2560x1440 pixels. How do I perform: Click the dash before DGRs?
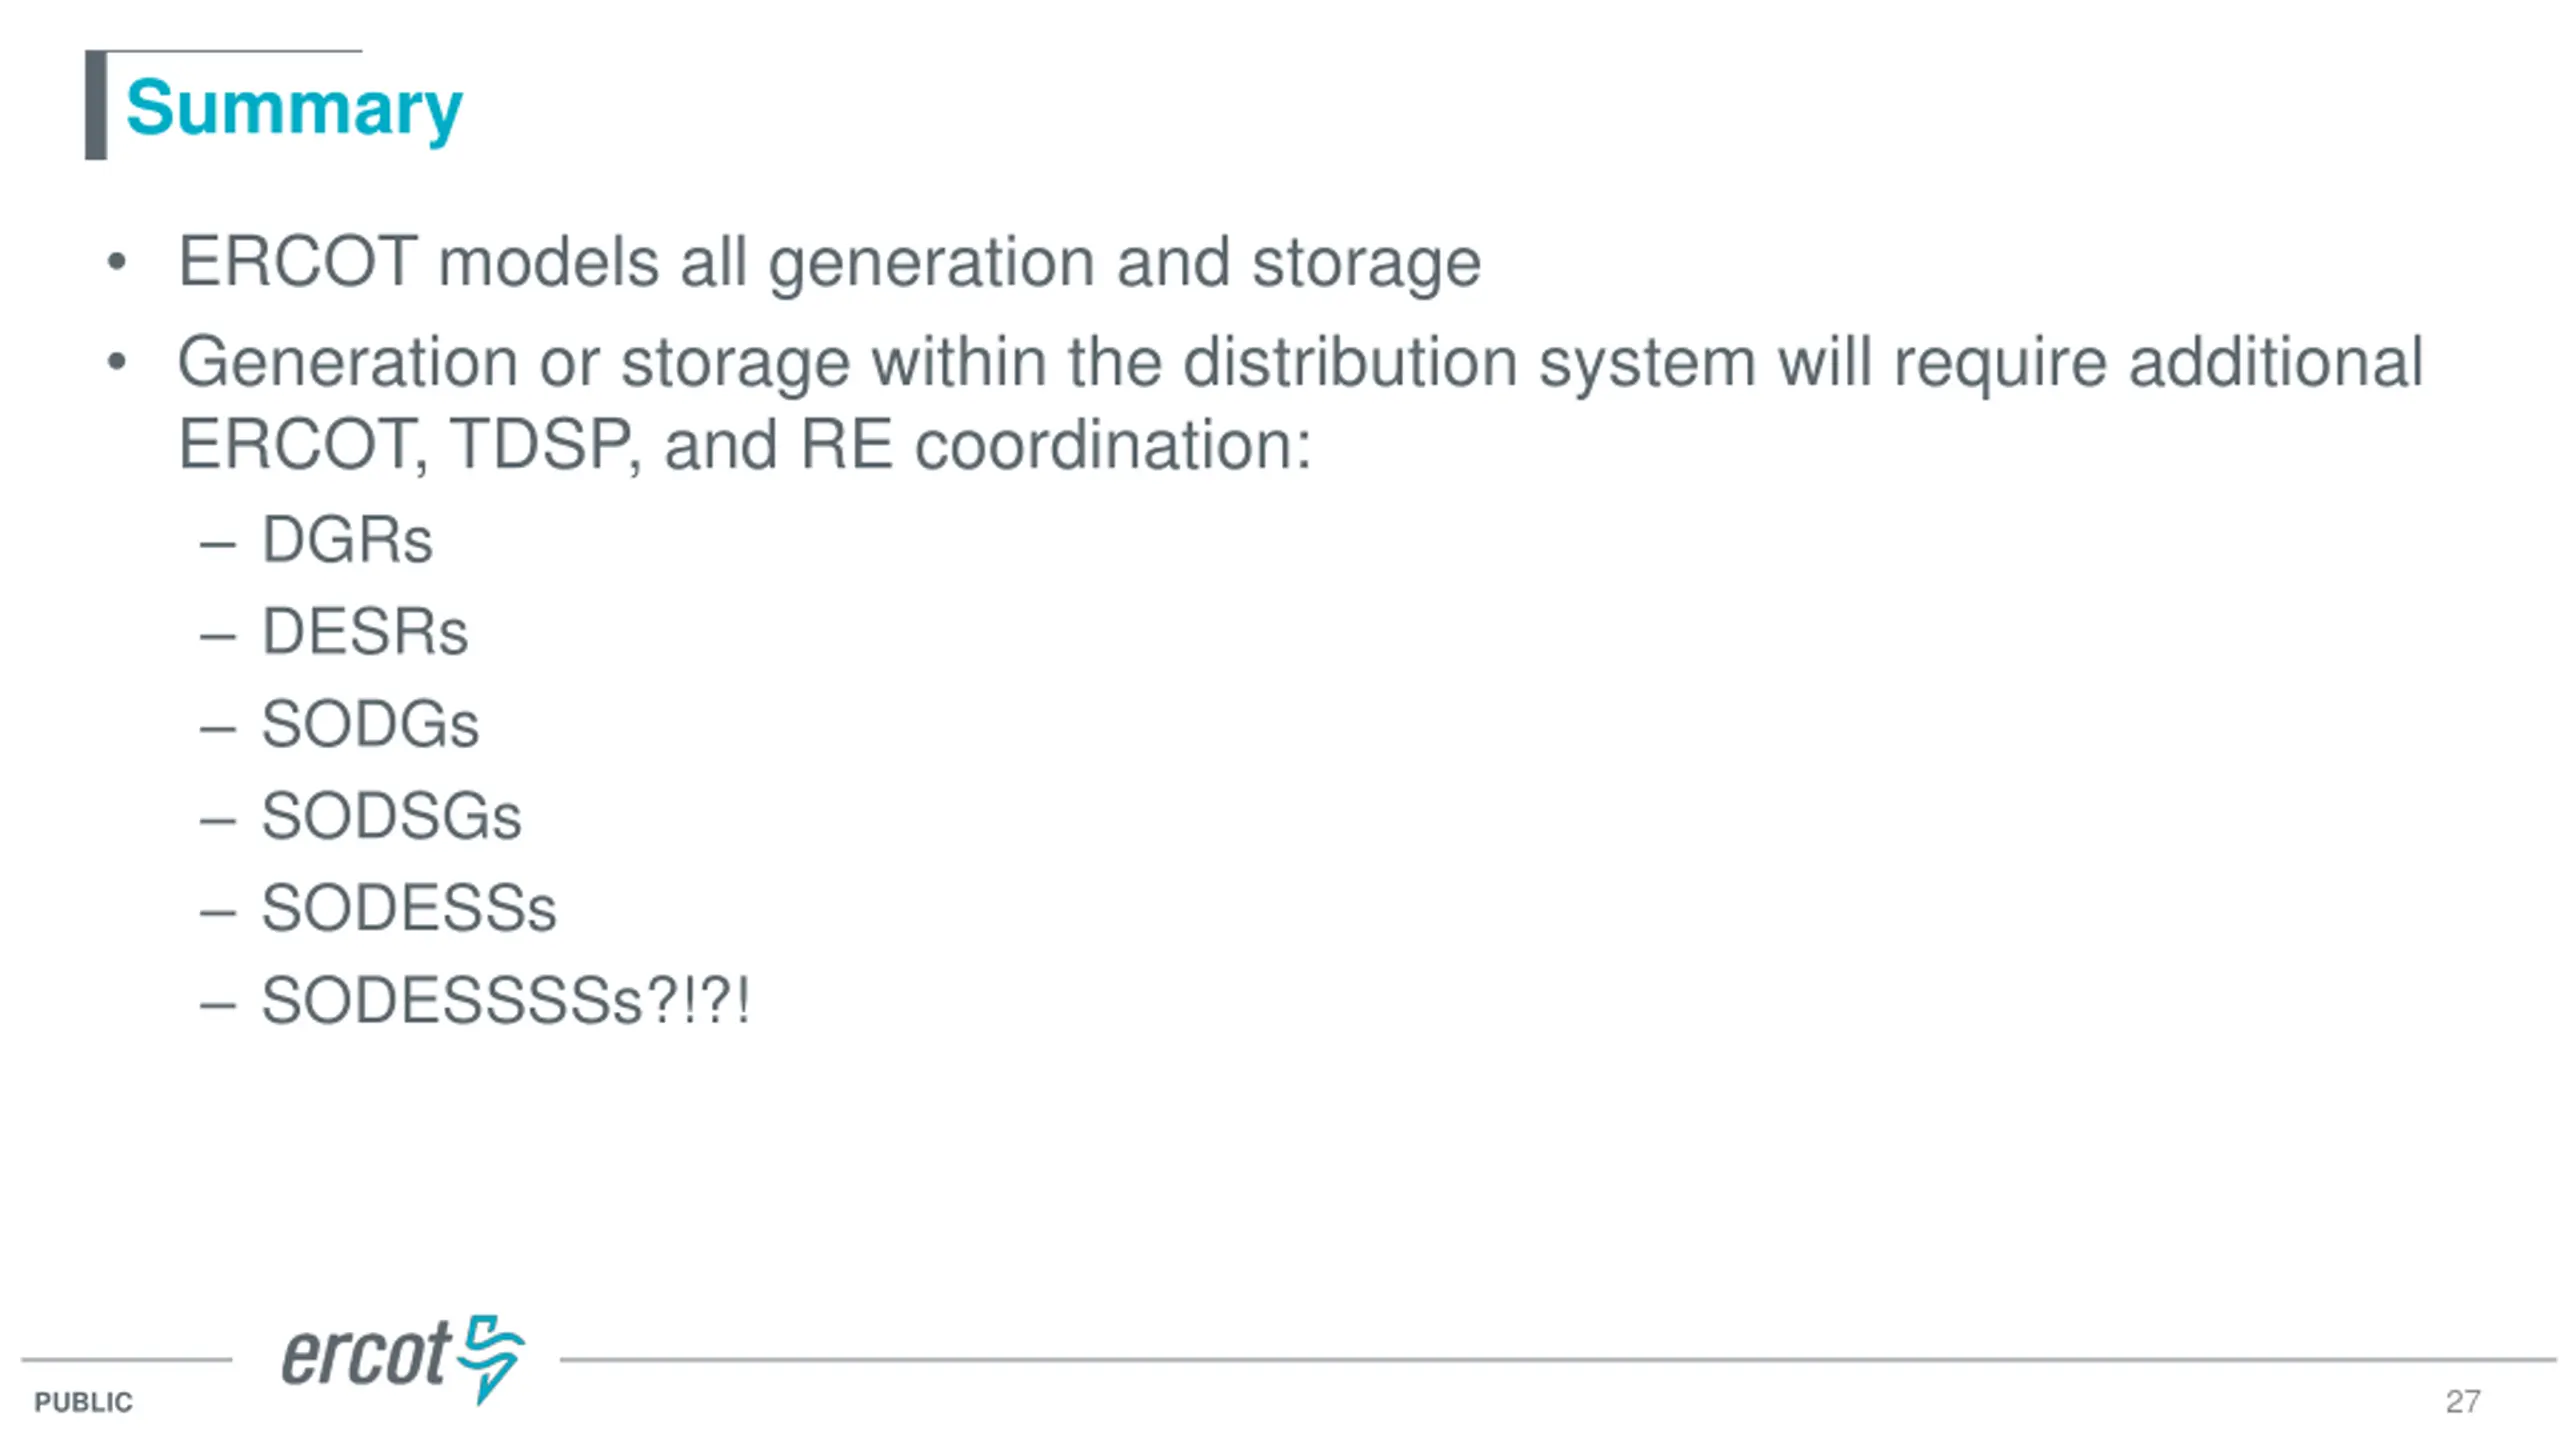pyautogui.click(x=218, y=545)
